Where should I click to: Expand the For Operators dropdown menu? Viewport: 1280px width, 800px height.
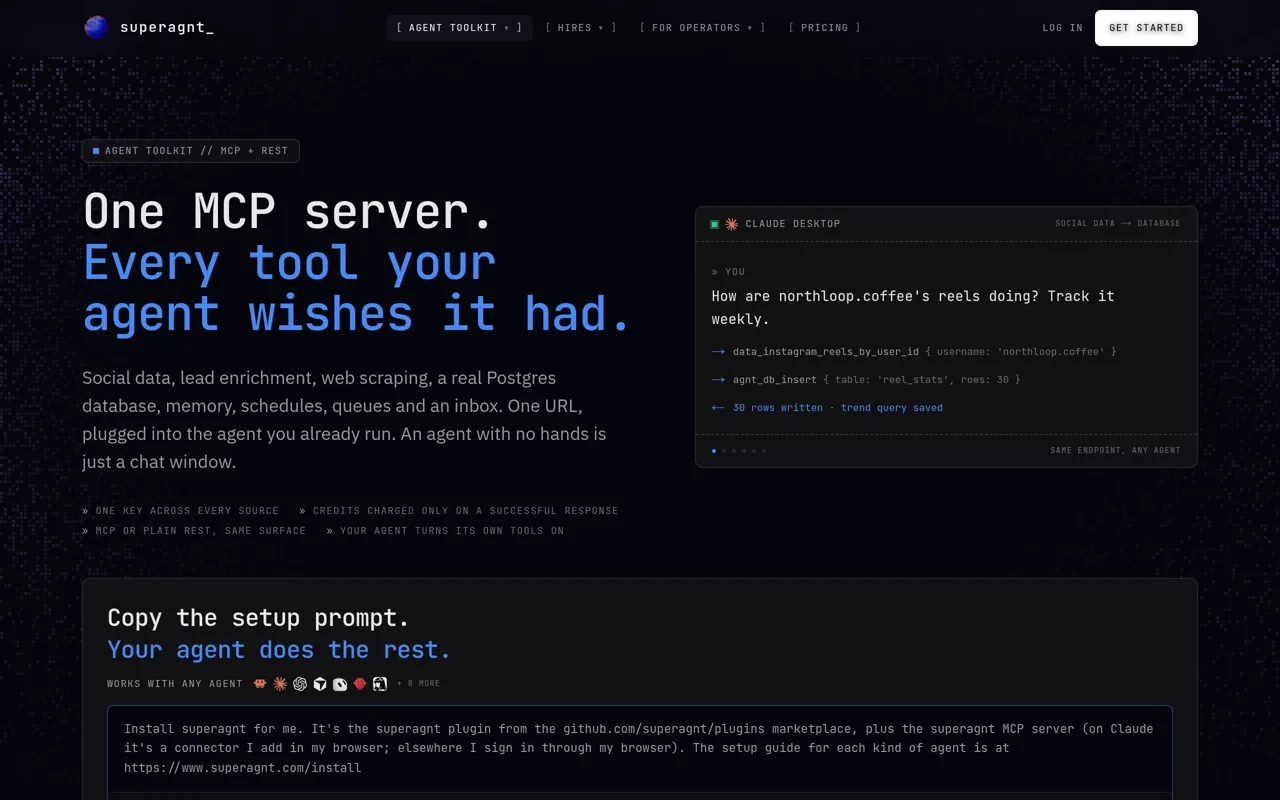point(703,28)
